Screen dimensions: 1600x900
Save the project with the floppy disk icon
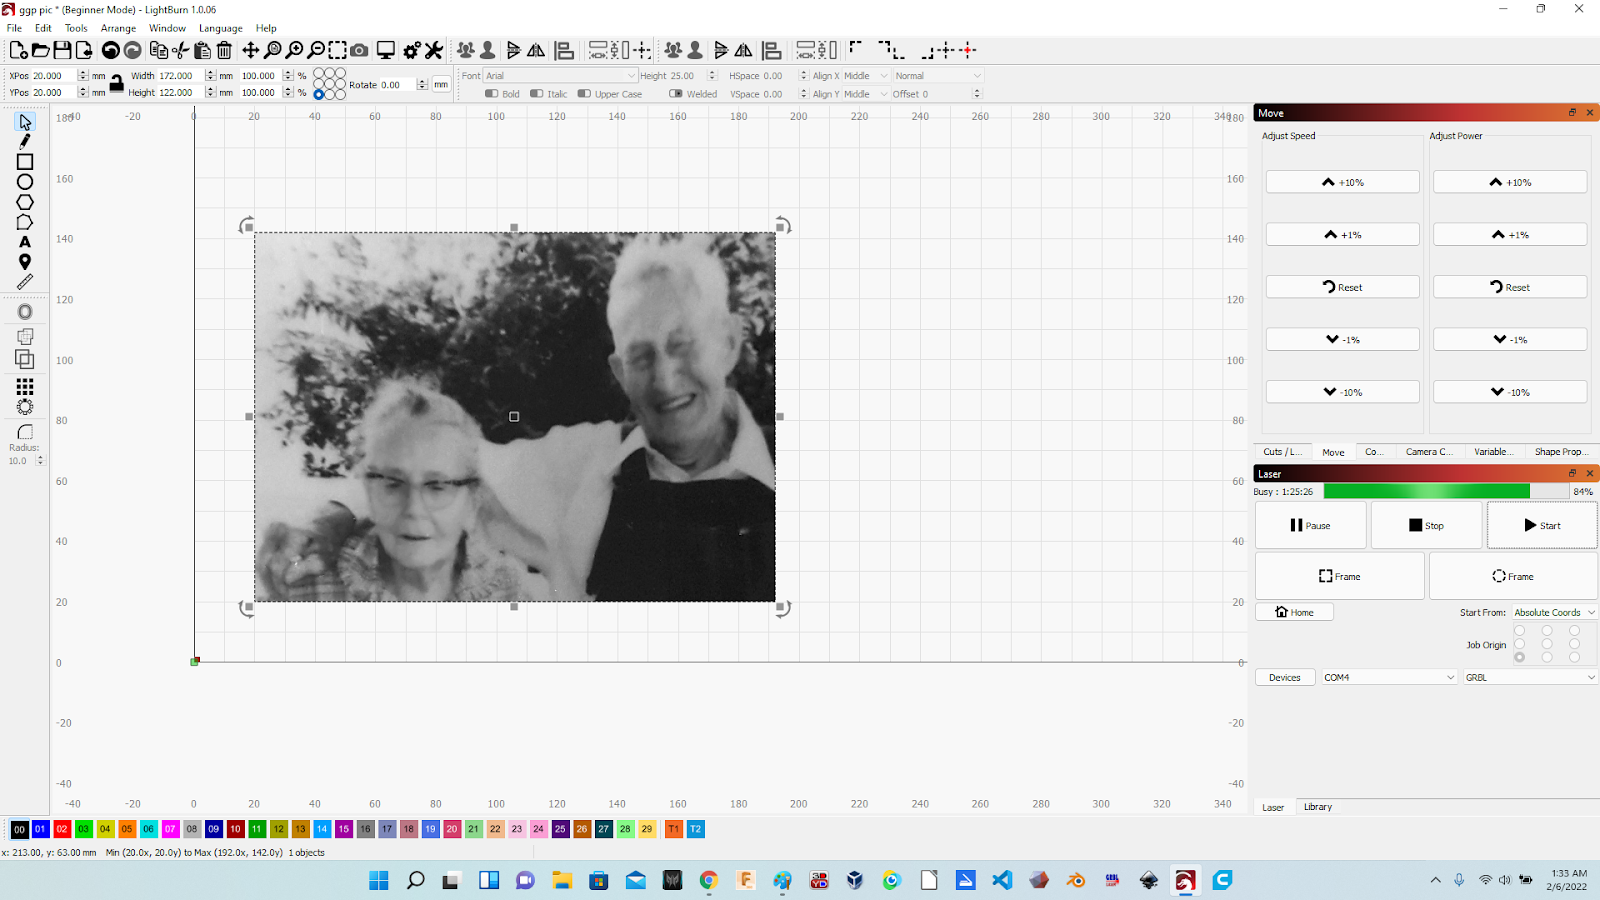62,50
